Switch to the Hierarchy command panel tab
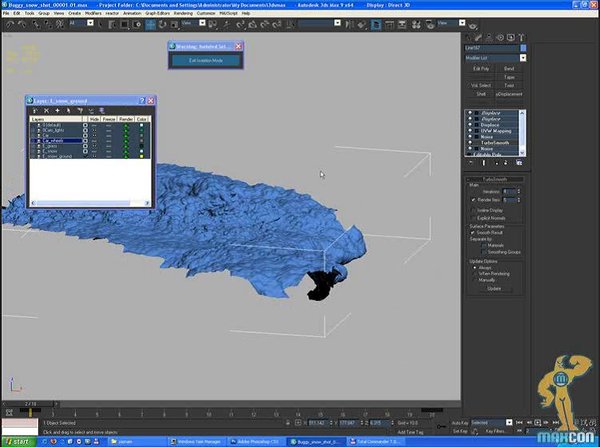This screenshot has height=447, width=600. tap(489, 37)
